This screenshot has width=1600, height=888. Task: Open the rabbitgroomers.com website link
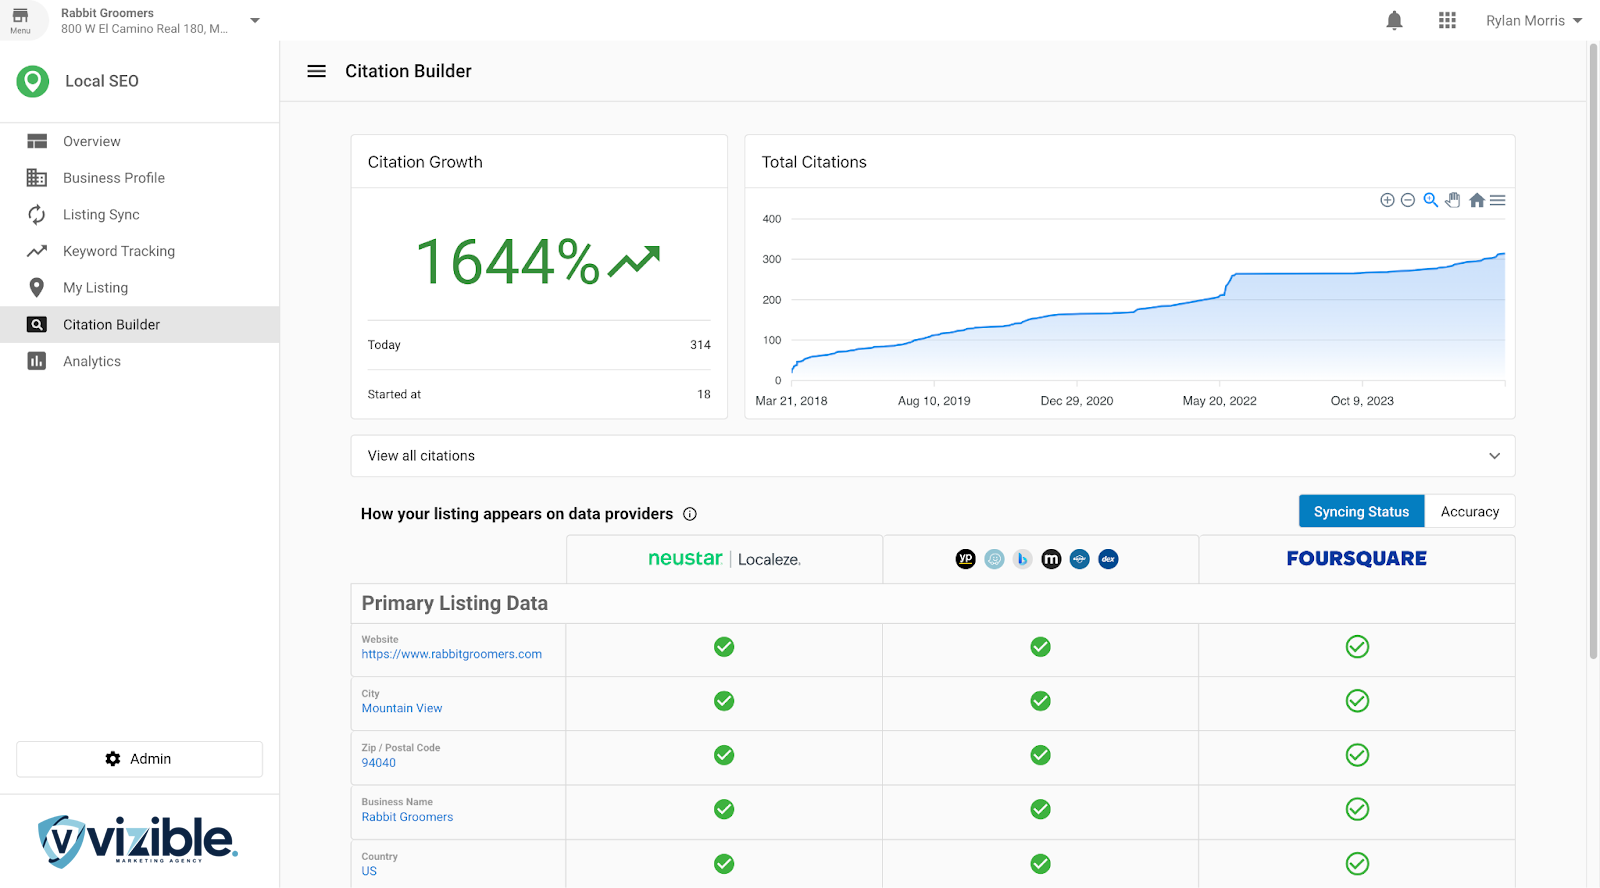pyautogui.click(x=451, y=654)
